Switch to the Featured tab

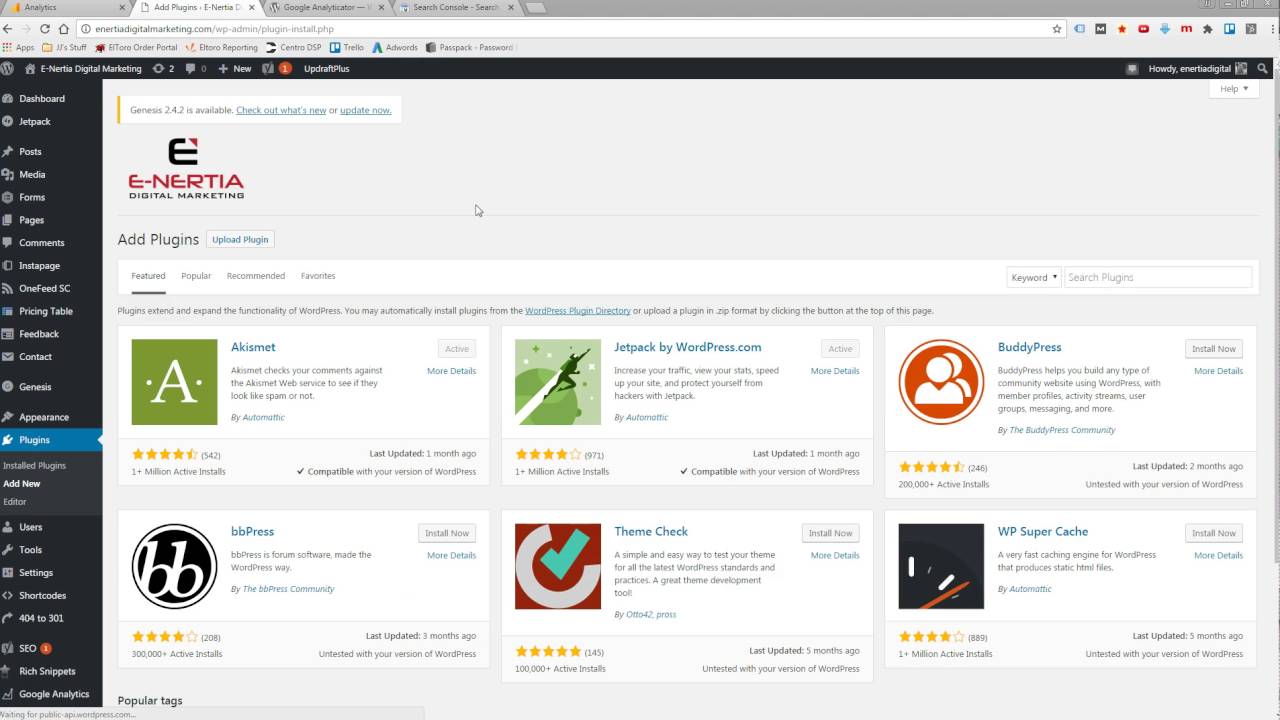pos(148,276)
